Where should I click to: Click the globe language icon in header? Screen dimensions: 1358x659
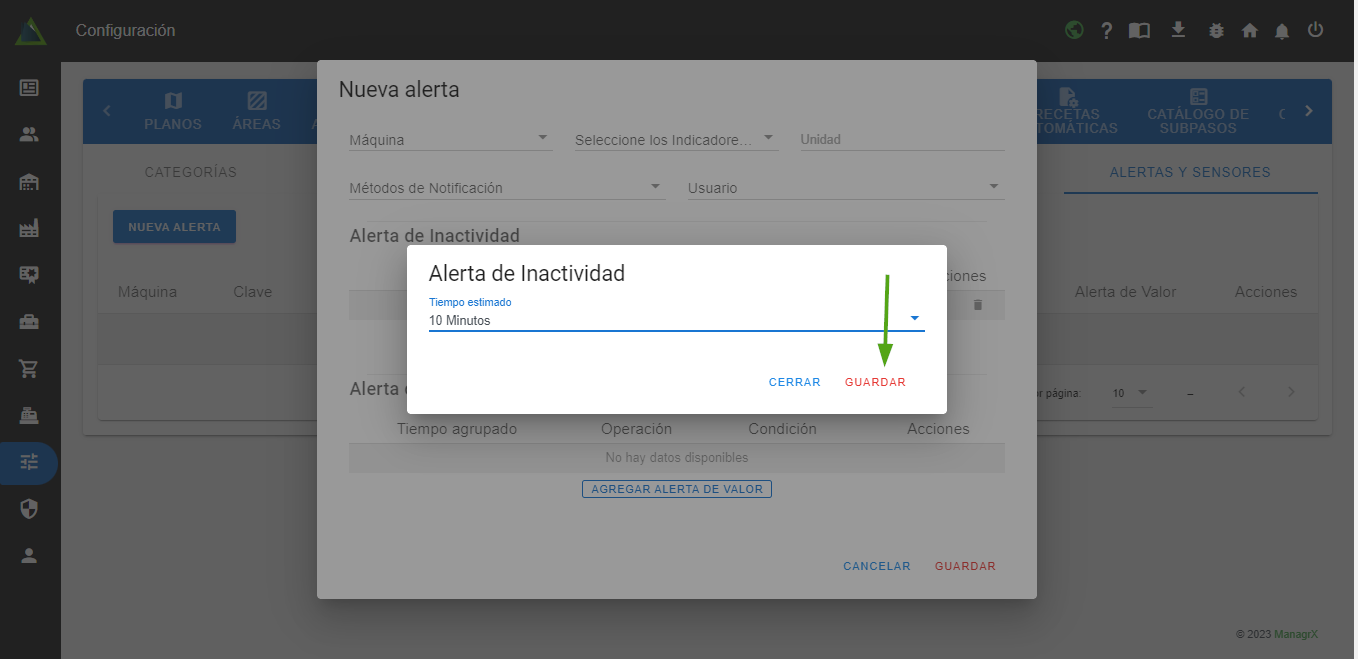(x=1074, y=30)
